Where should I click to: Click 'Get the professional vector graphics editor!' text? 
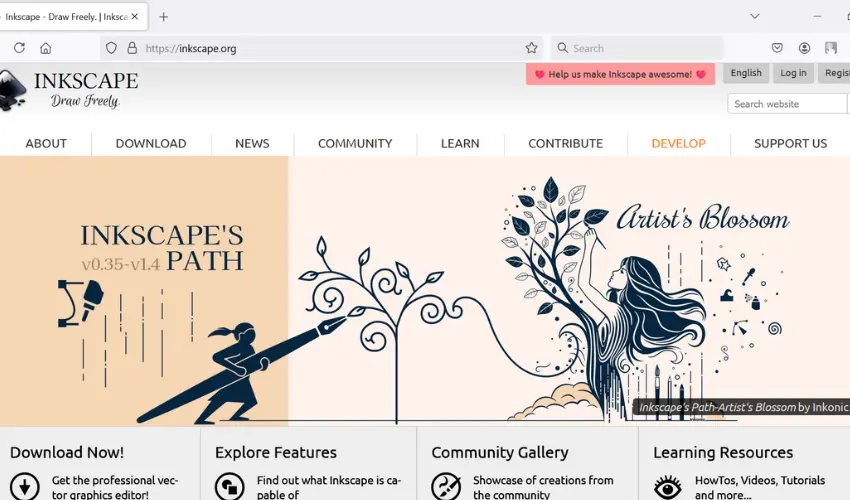[x=114, y=487]
